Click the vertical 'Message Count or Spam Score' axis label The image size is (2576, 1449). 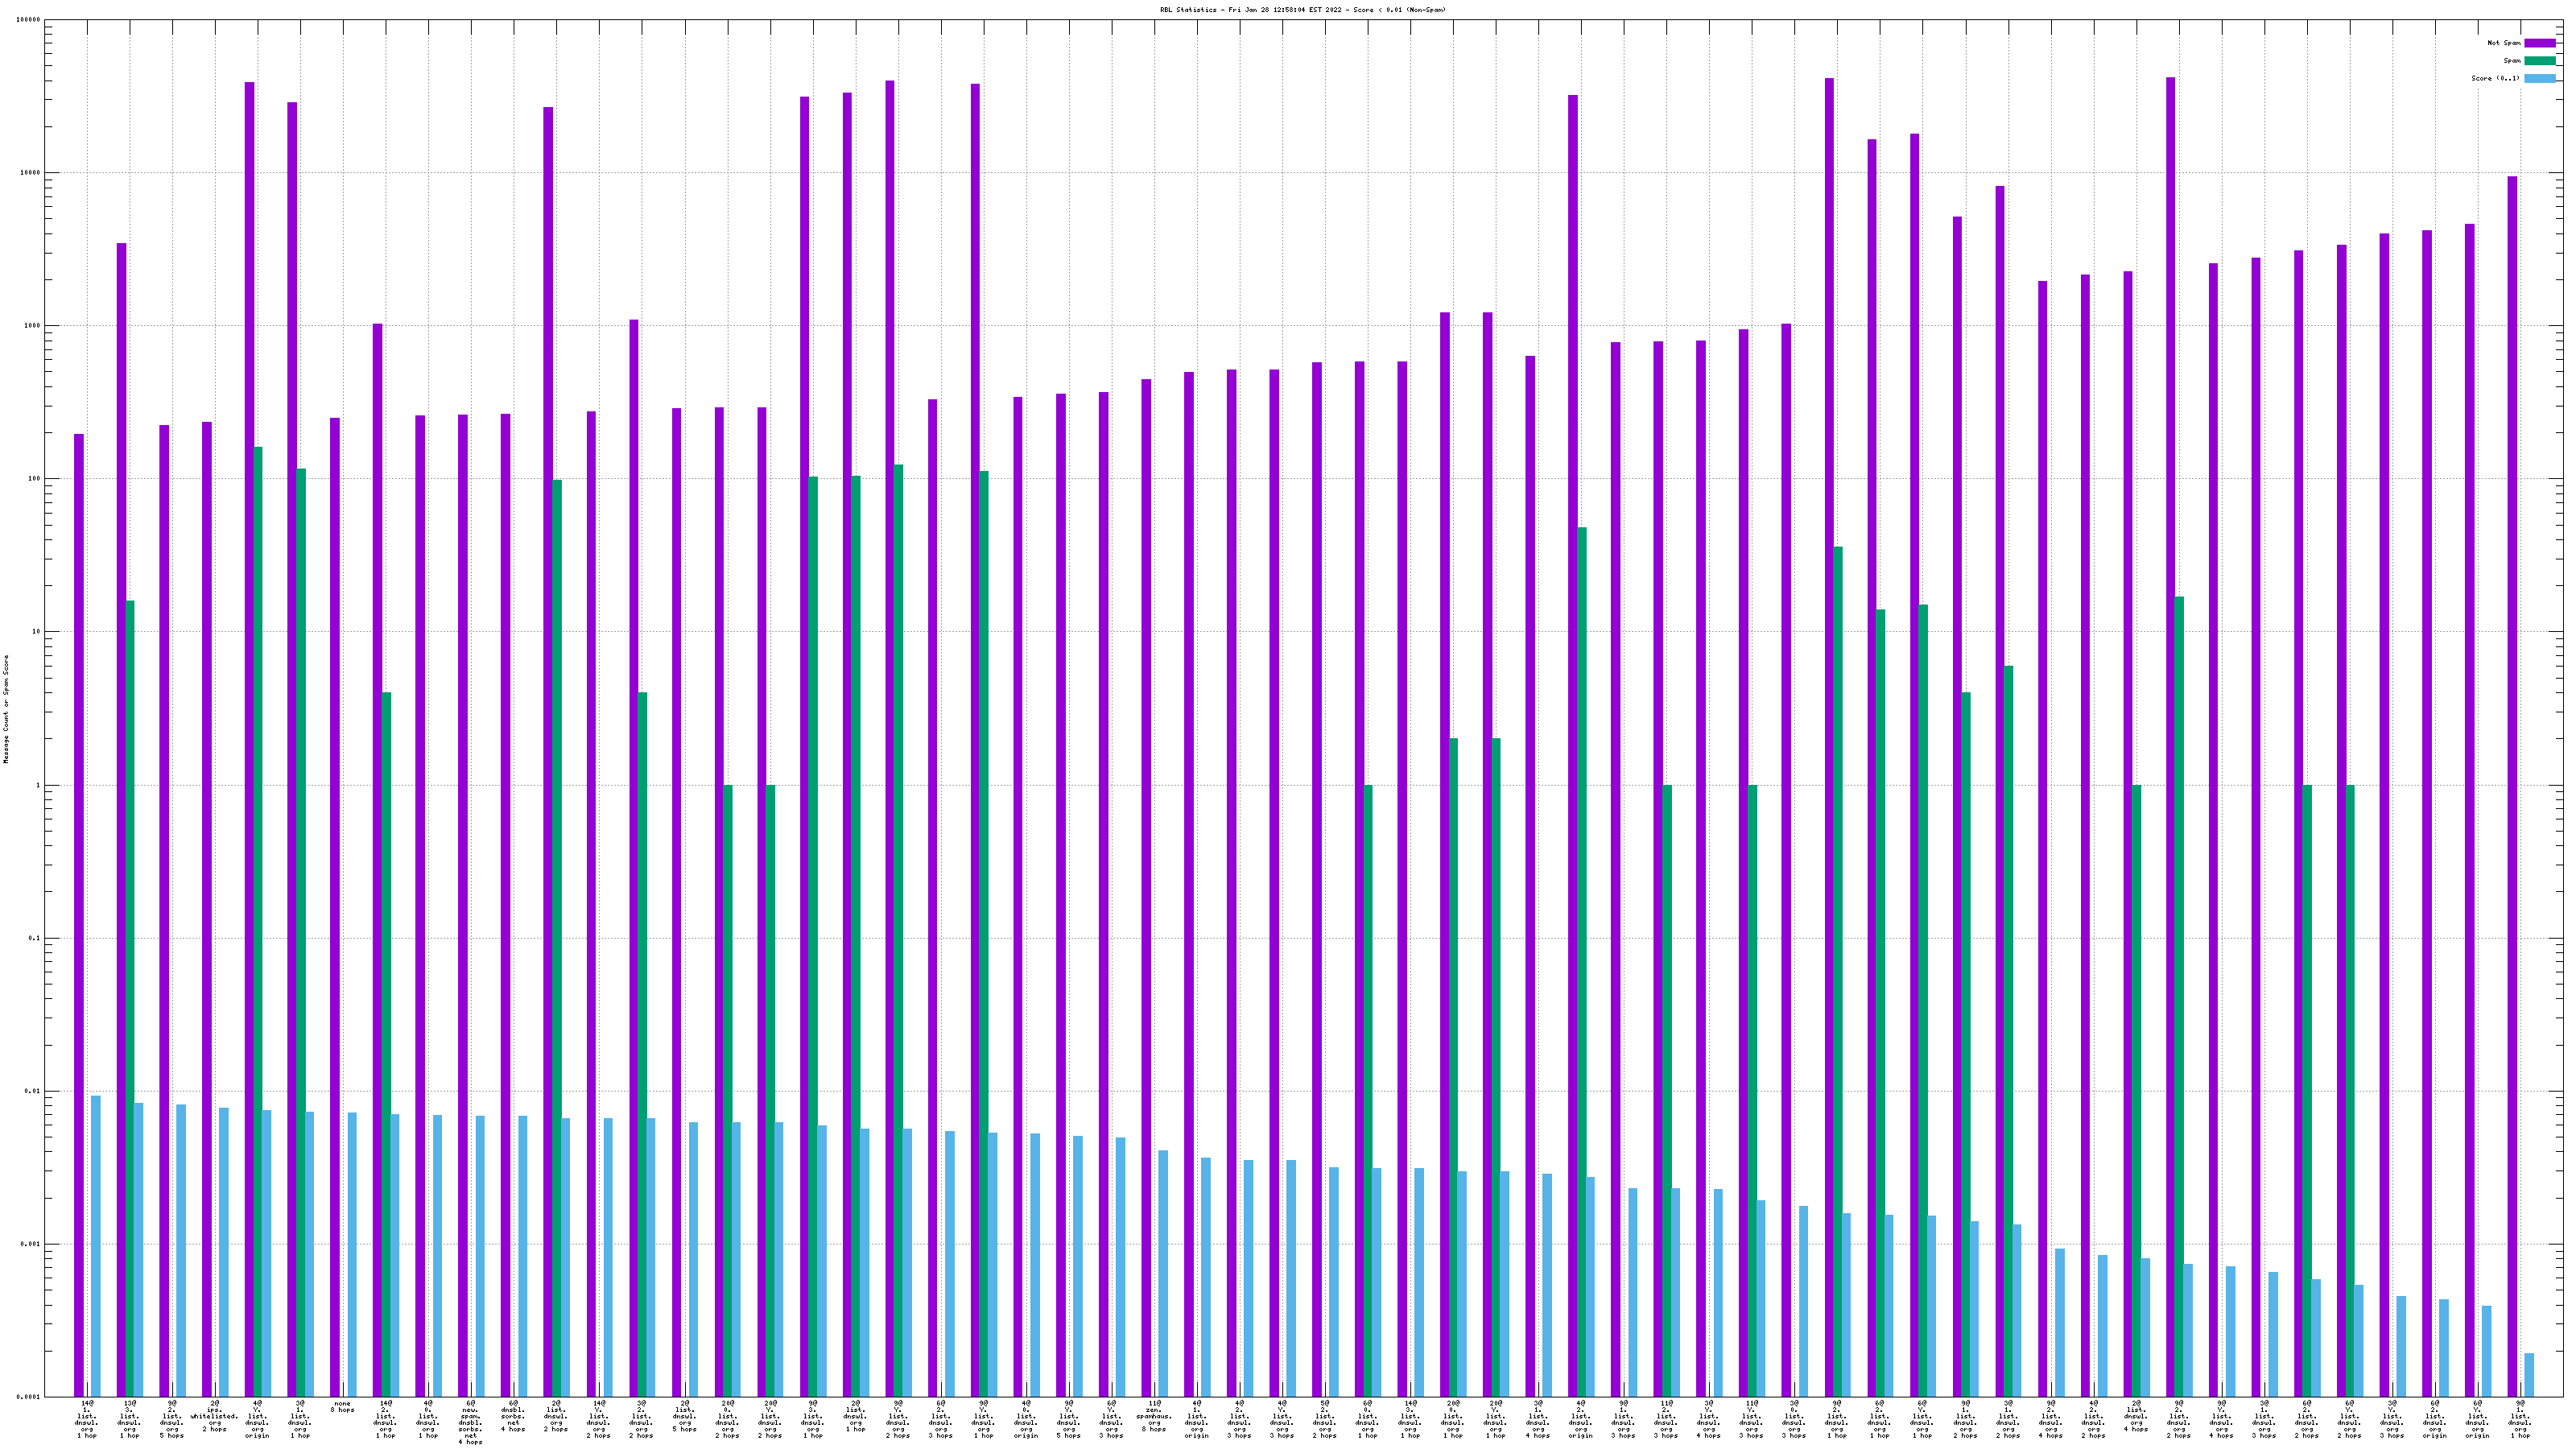click(6, 709)
